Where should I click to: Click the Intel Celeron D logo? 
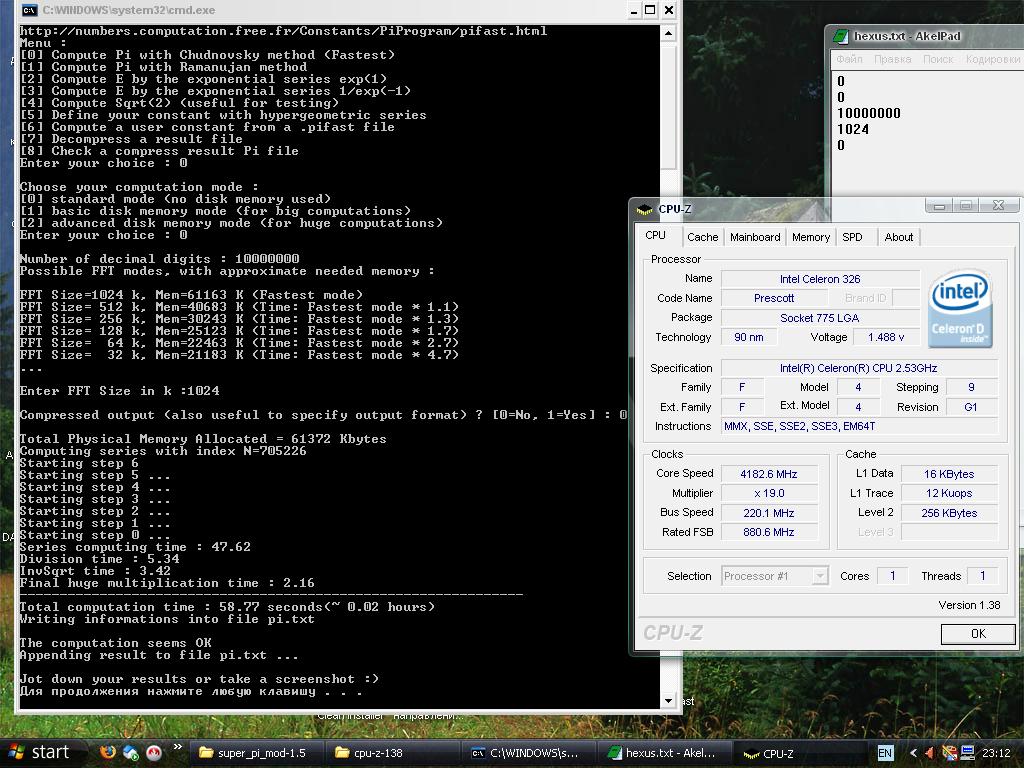[x=960, y=308]
